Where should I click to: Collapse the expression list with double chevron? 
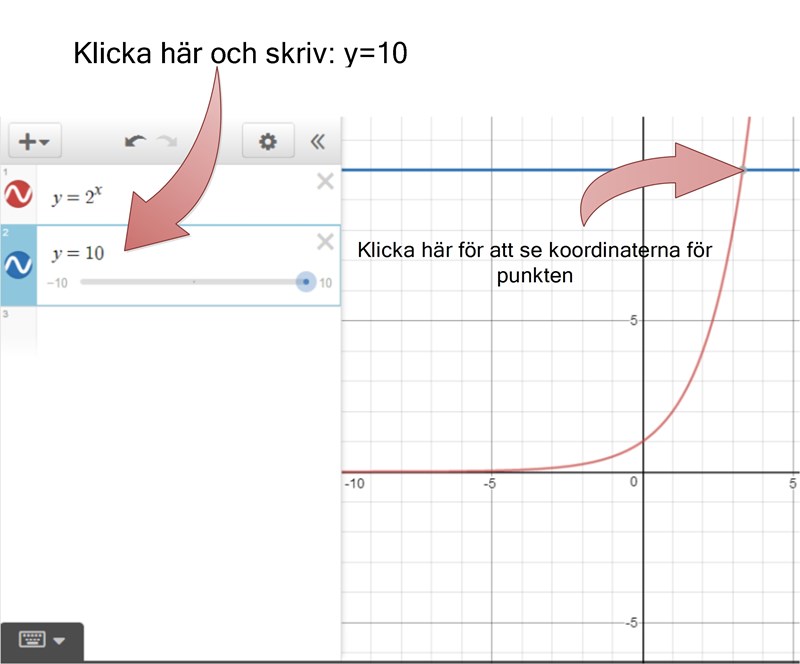(318, 142)
